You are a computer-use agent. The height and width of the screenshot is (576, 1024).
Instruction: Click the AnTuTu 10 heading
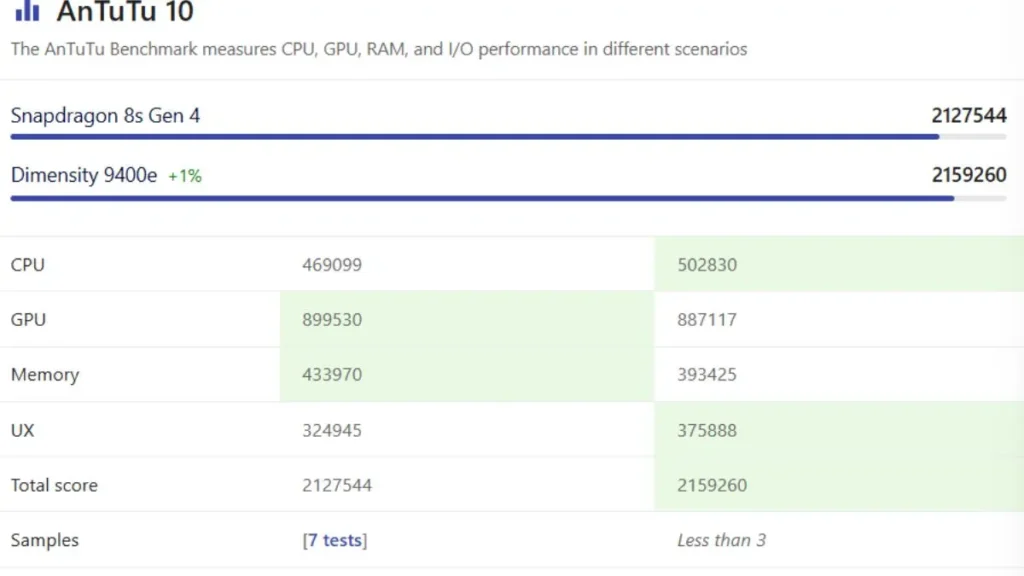click(125, 12)
